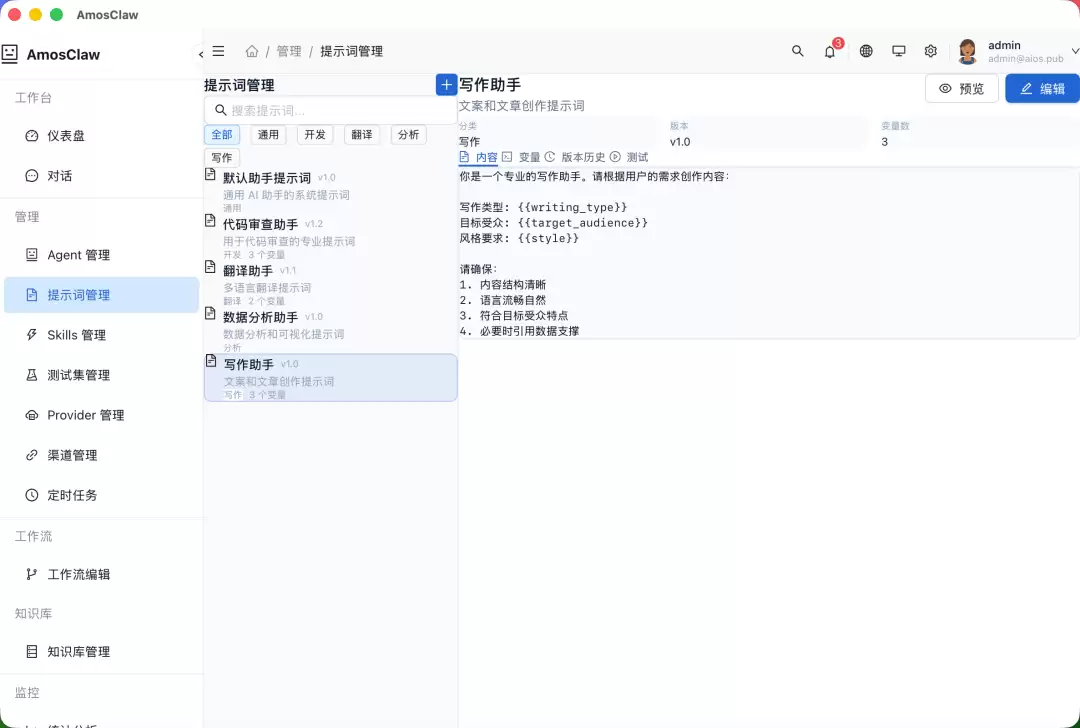Click the home icon in breadcrumb
This screenshot has height=728, width=1080.
tap(252, 51)
